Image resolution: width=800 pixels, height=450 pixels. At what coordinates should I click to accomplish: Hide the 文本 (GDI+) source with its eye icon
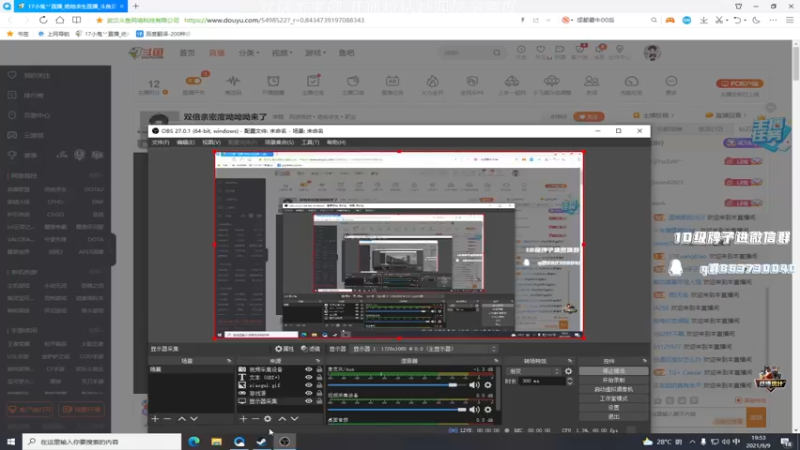coord(308,377)
